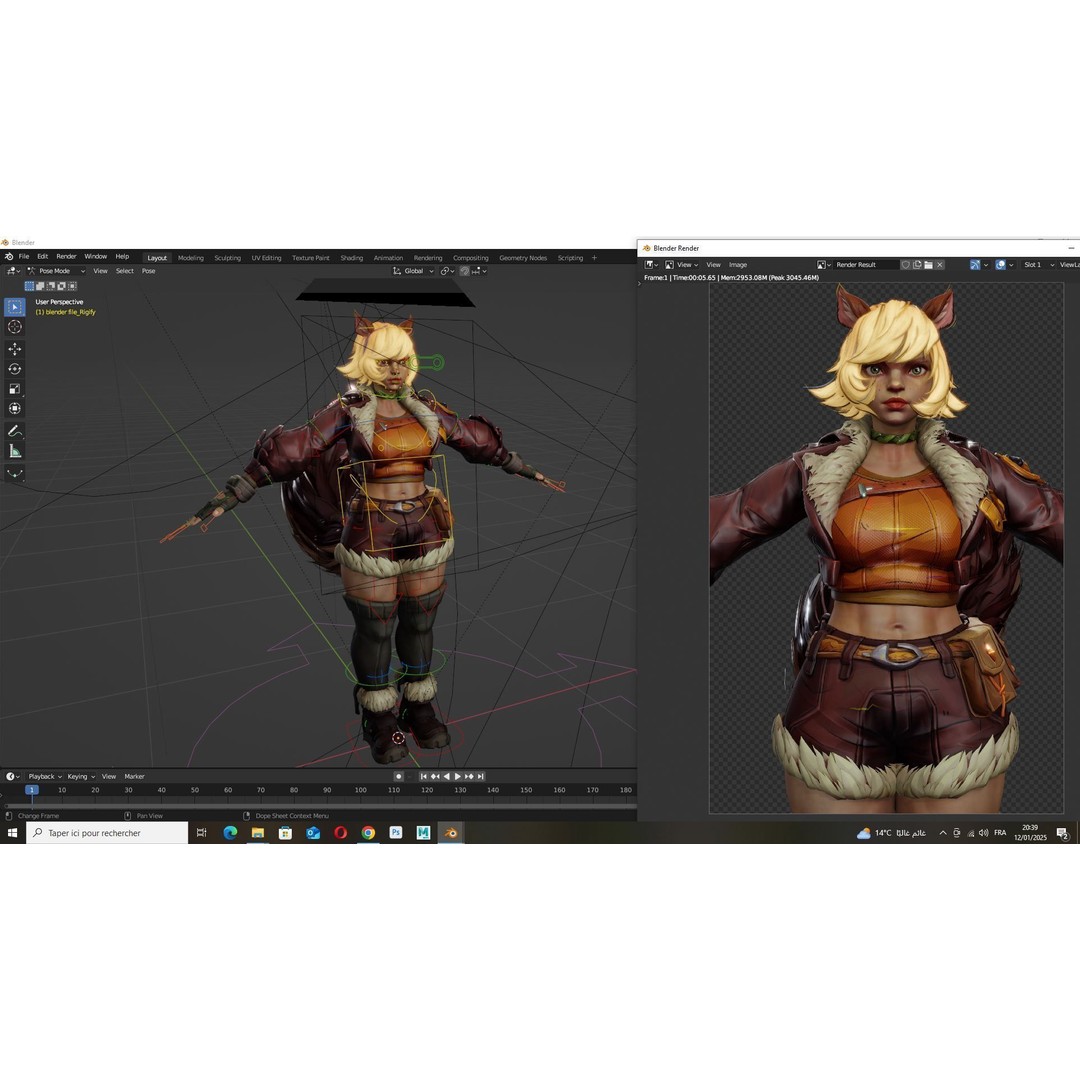Play animation in reverse

click(x=446, y=776)
